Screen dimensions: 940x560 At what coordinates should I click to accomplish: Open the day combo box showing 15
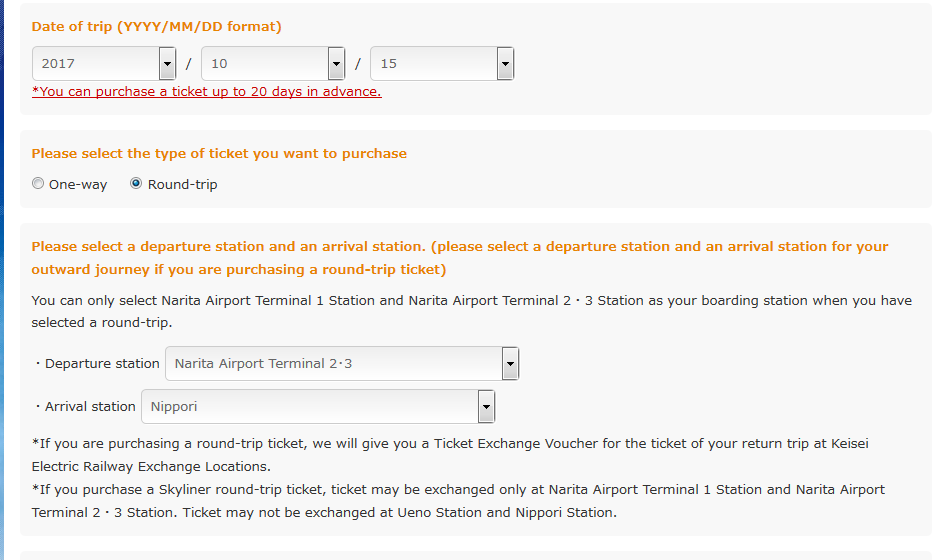433,64
